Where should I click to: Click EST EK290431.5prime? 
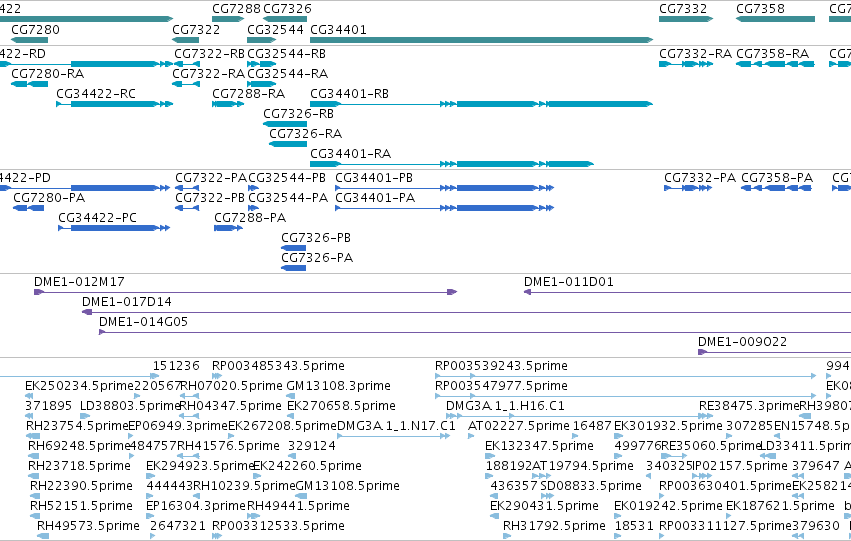click(x=494, y=515)
